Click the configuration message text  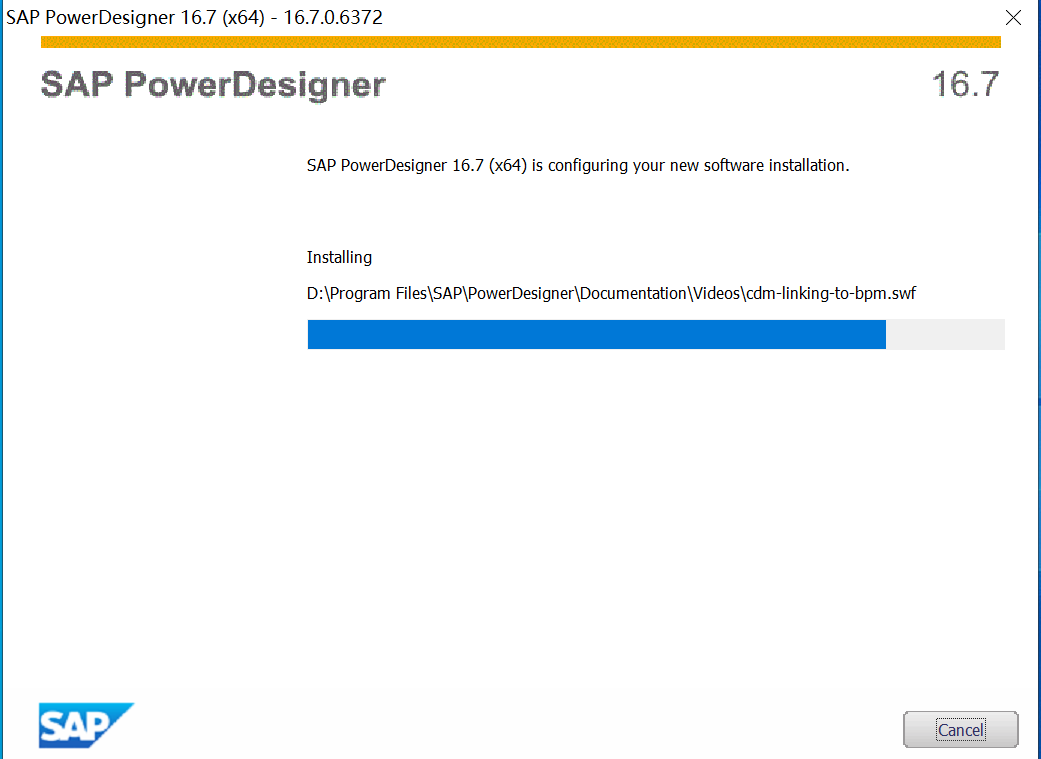point(578,165)
